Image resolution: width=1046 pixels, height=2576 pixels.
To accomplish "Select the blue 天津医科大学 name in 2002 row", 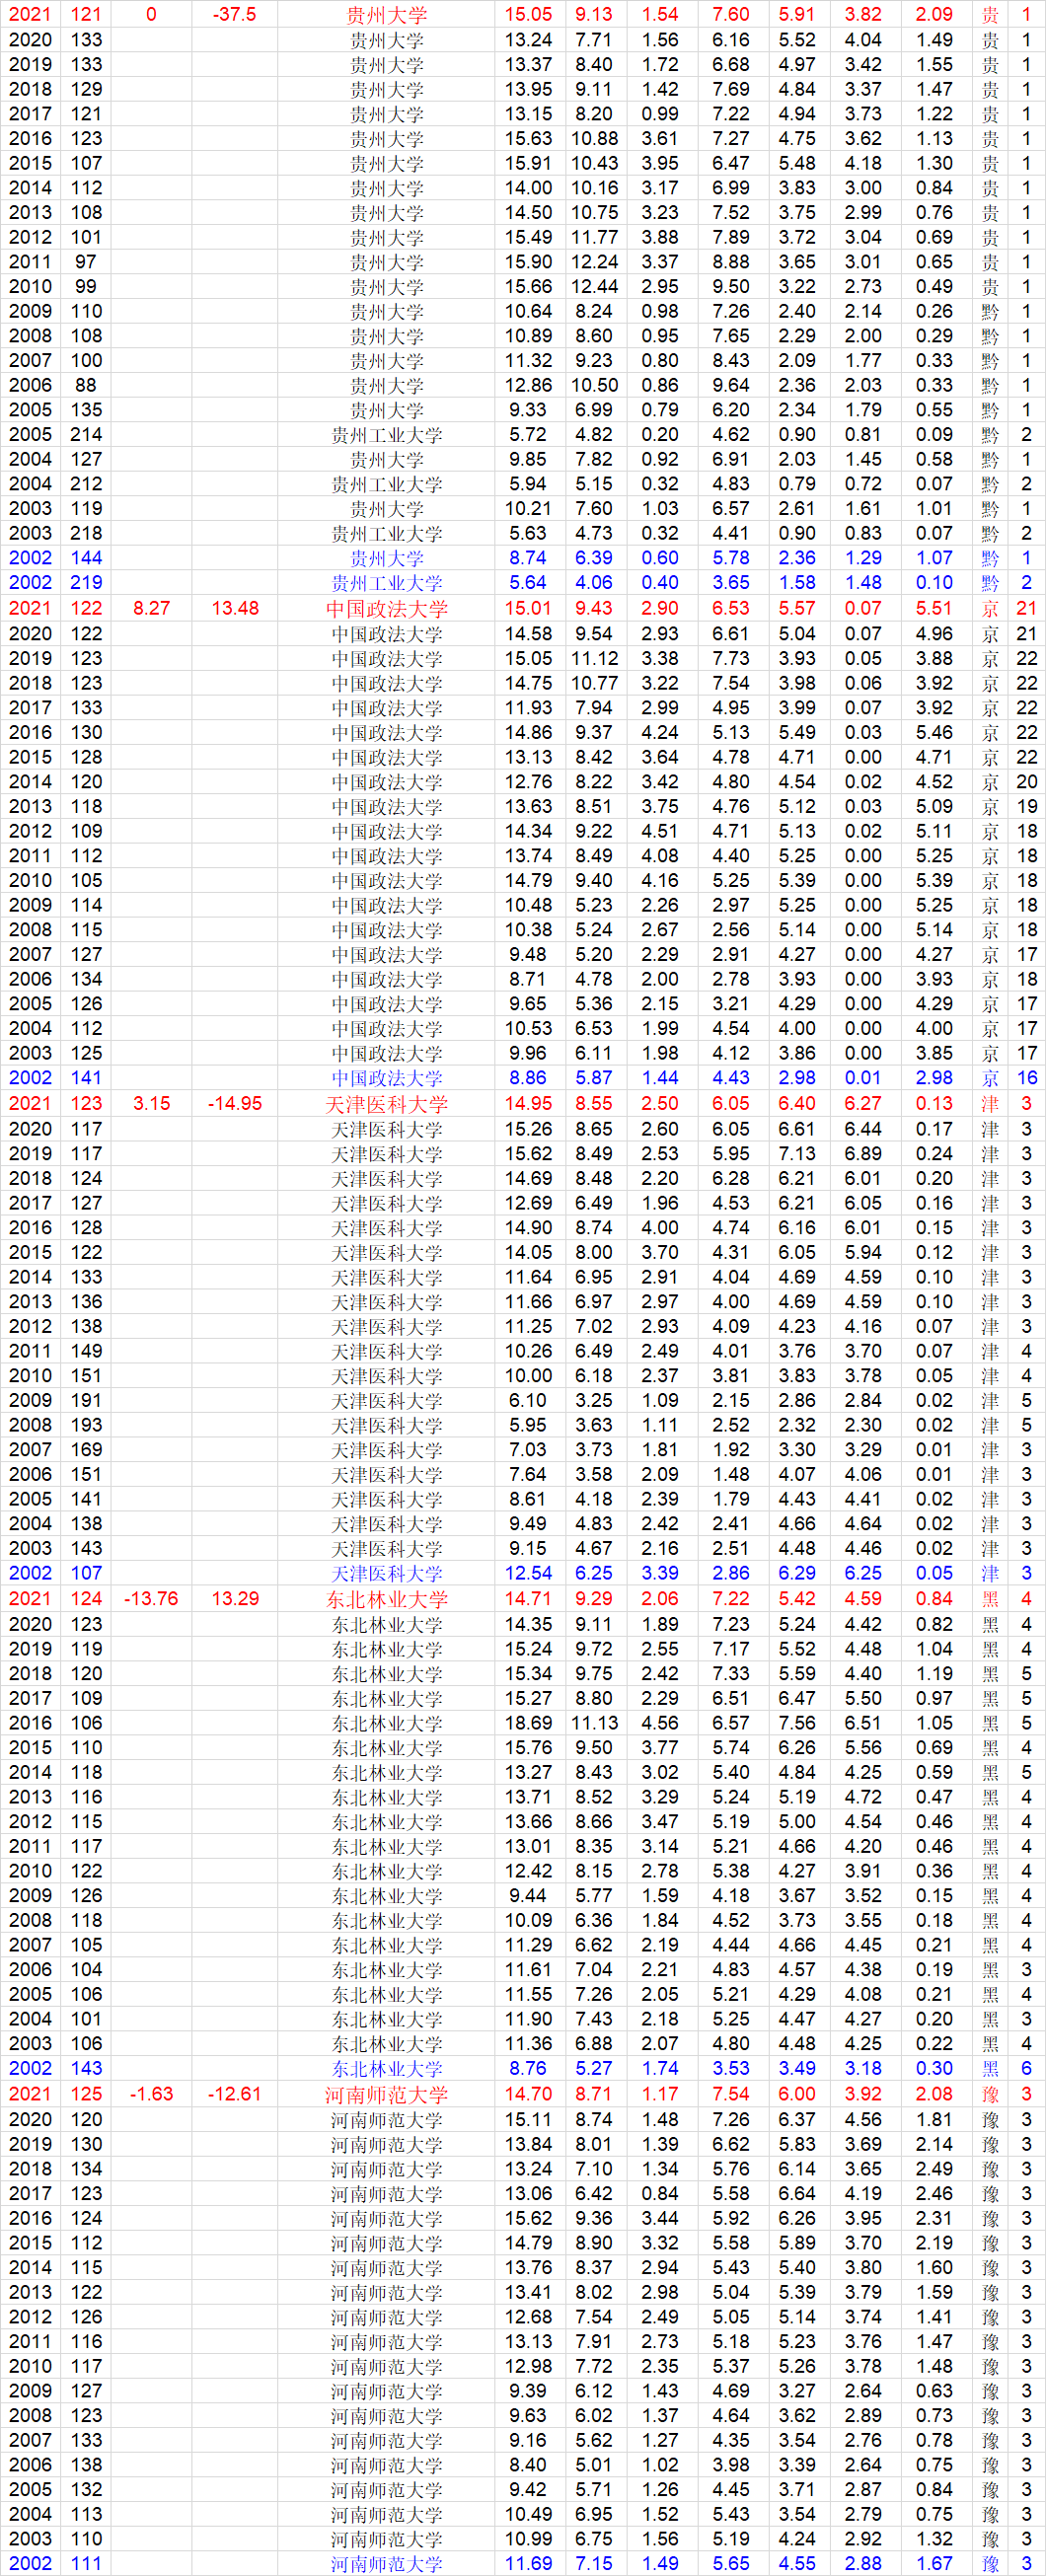I will point(386,1573).
